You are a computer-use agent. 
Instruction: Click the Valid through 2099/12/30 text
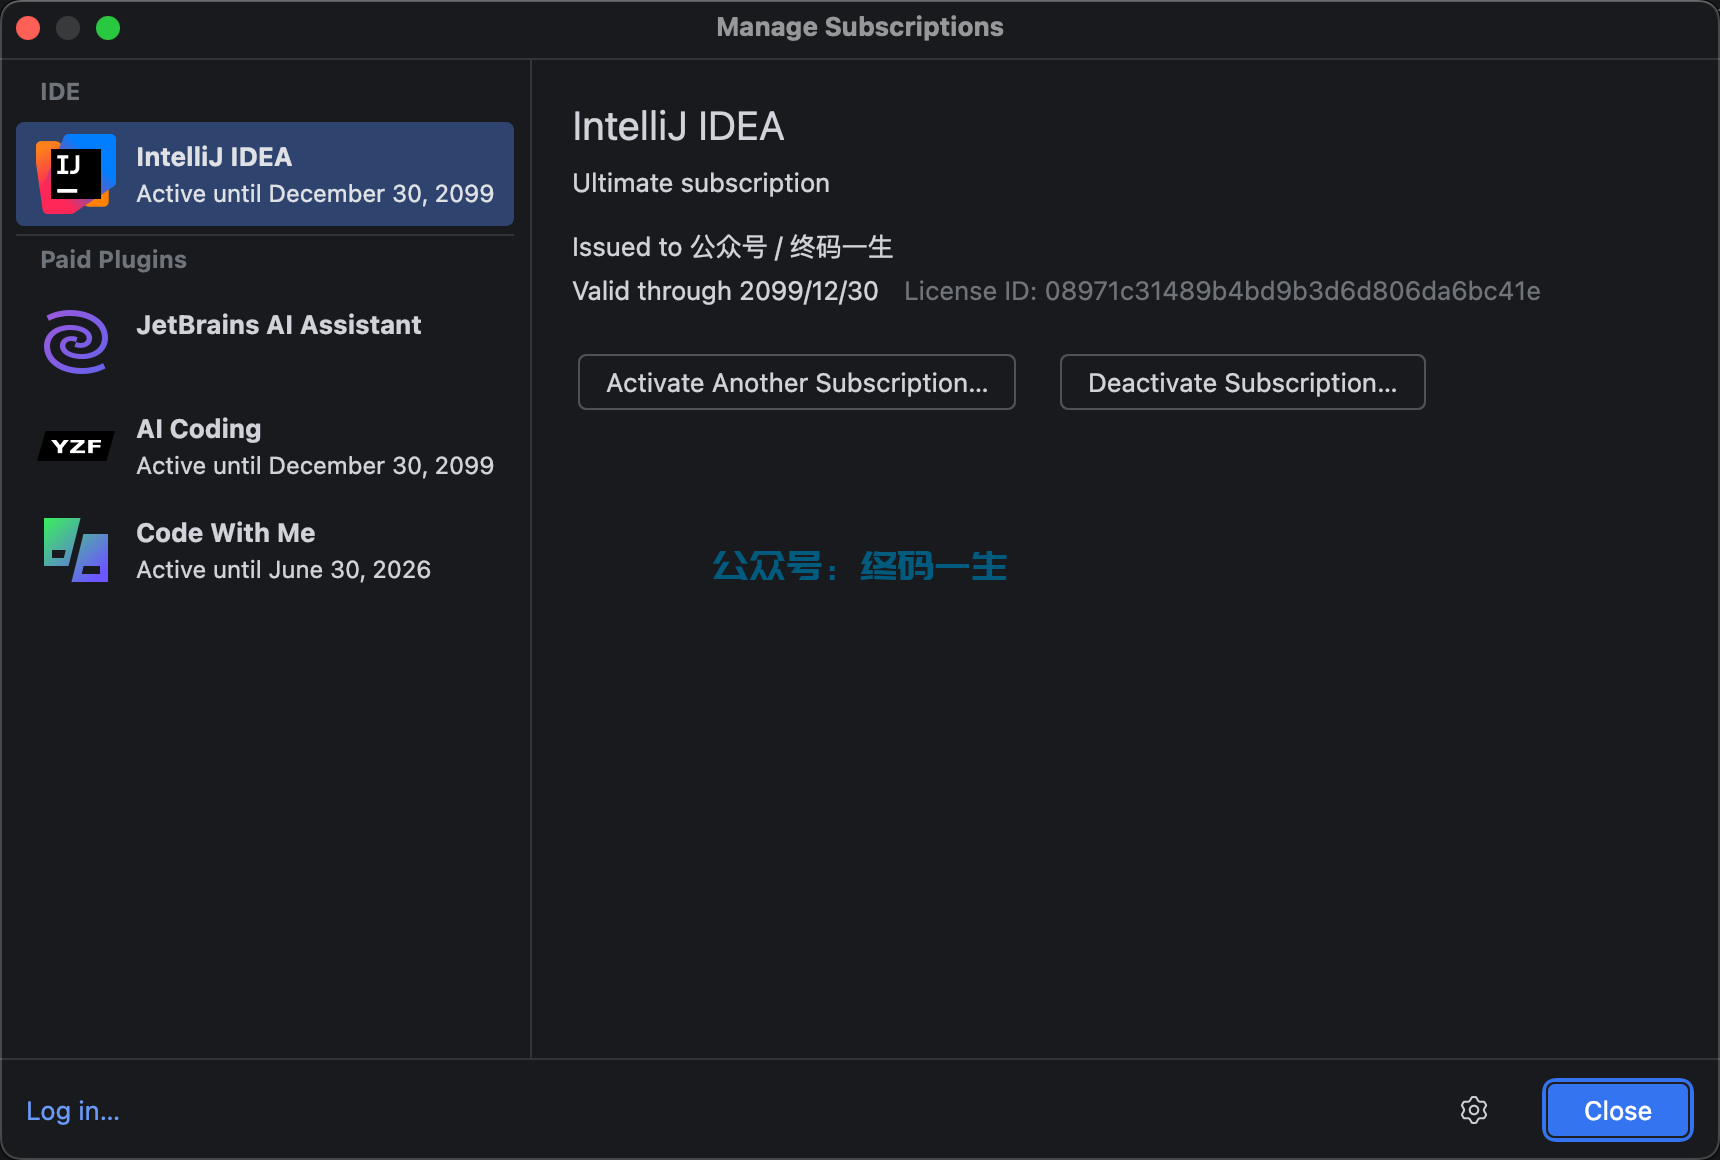(724, 291)
